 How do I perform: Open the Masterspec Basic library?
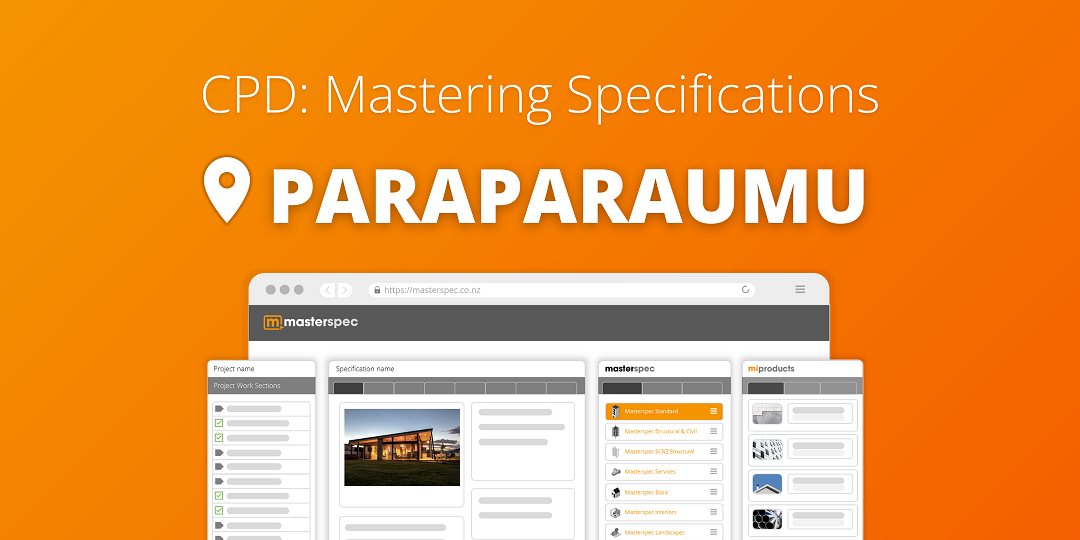[x=664, y=492]
